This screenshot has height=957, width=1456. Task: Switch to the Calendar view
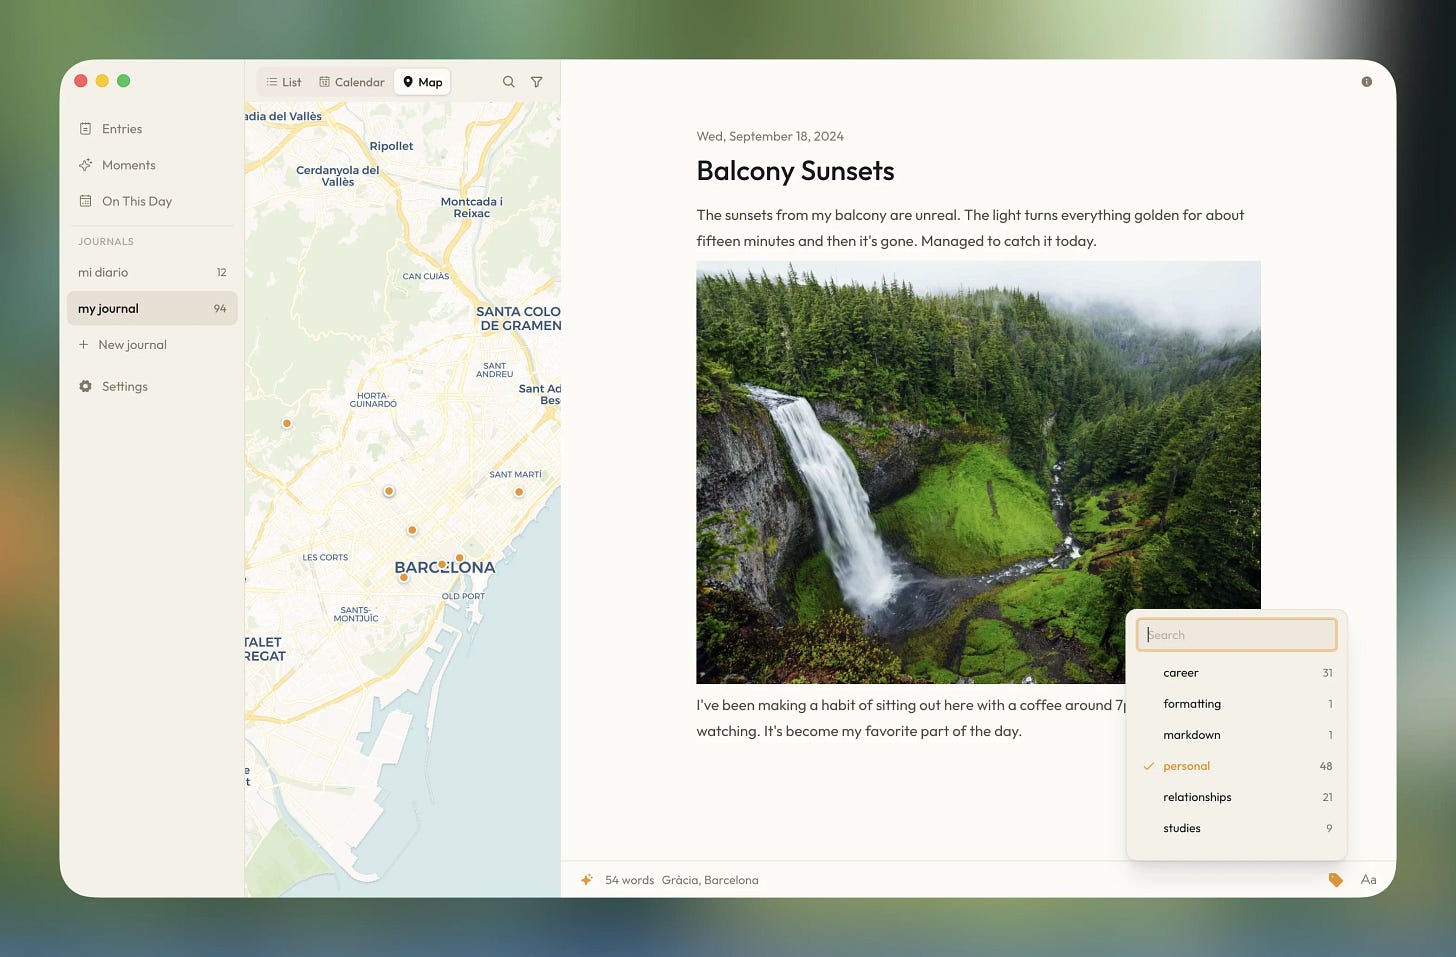point(351,81)
